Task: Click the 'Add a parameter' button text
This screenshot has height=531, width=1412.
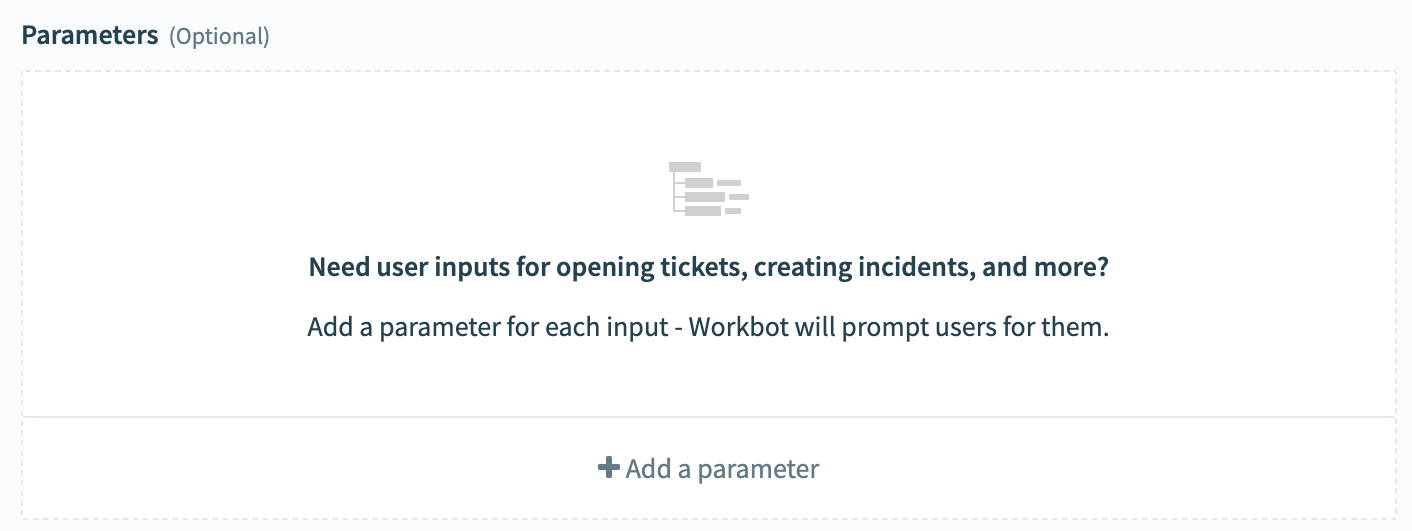Action: point(722,469)
